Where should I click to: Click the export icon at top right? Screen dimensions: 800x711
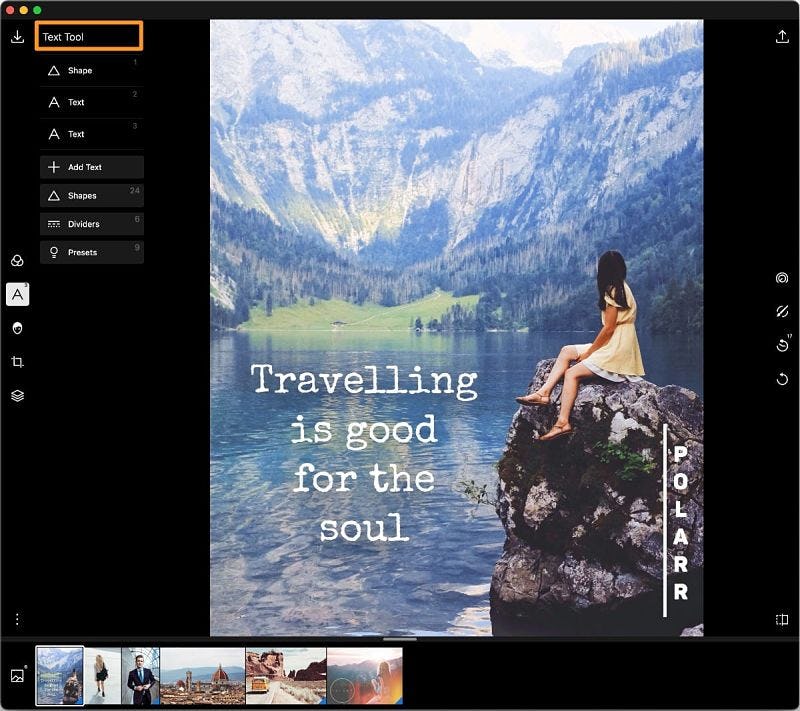(x=782, y=36)
